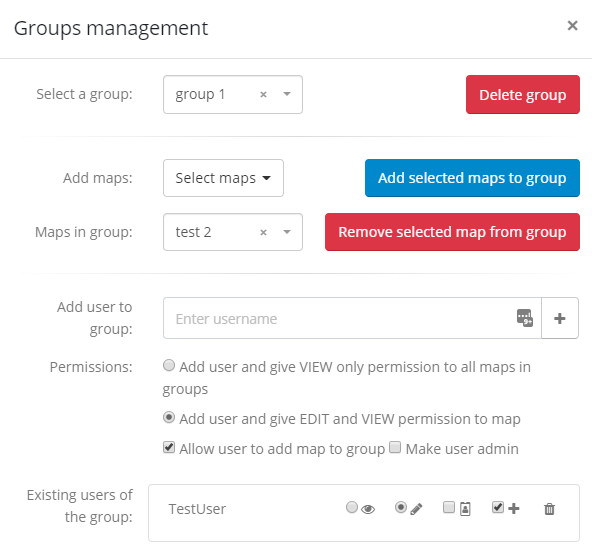Clear the test 2 map selection

pyautogui.click(x=264, y=232)
